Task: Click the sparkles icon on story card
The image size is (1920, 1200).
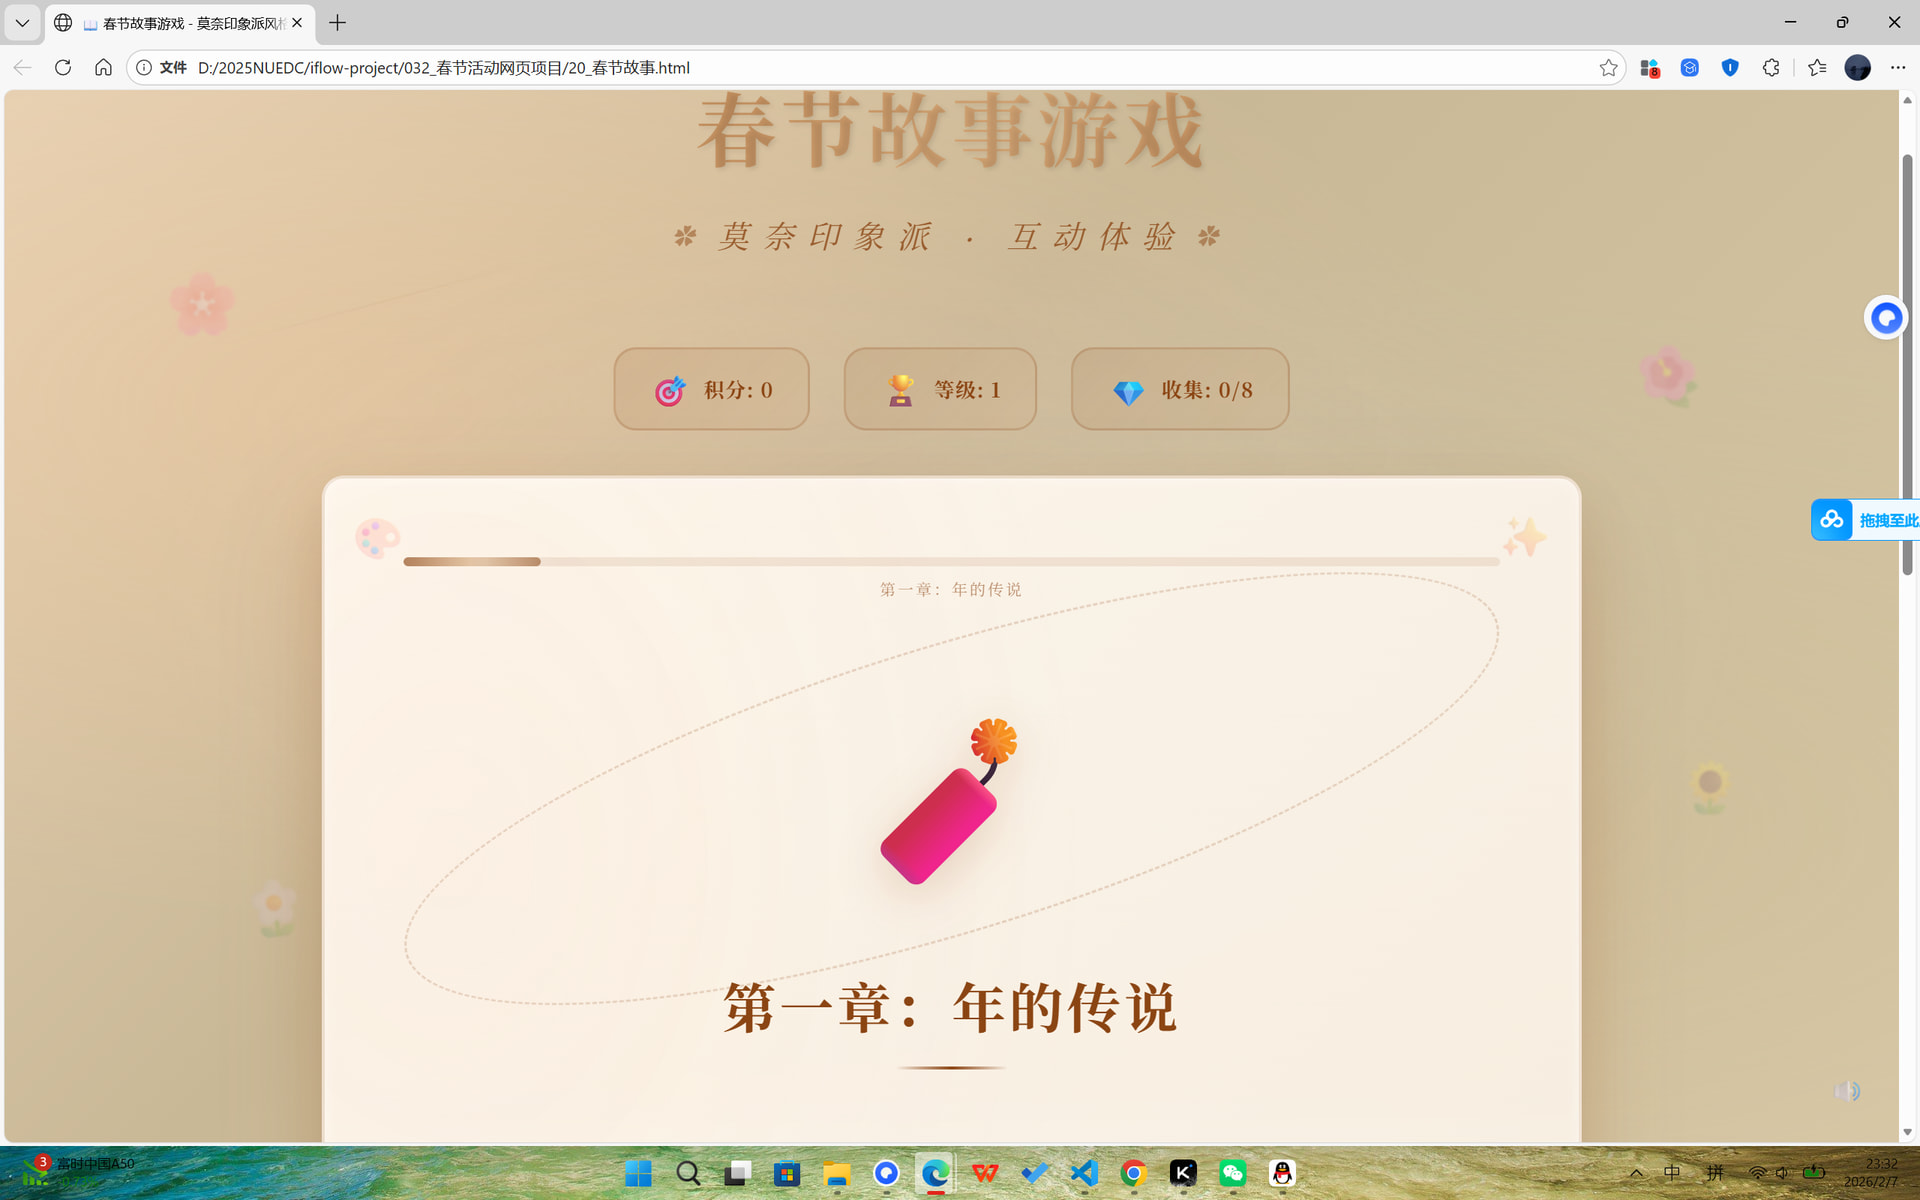Action: click(x=1524, y=537)
